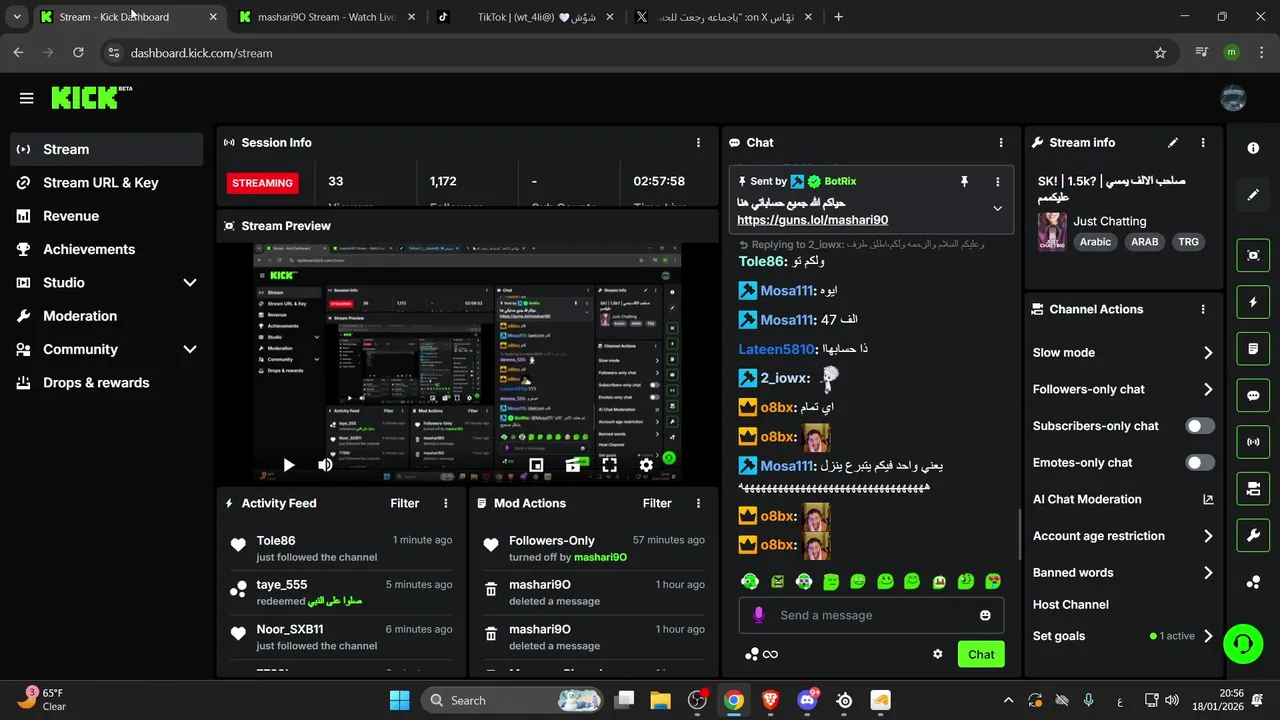Screen dimensions: 1280x720
Task: Open Activity Feed three-dot menu
Action: 446,503
